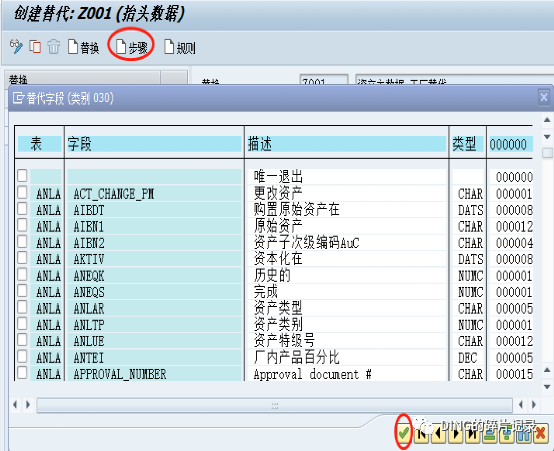Click the dialog title bar menu icon
The height and width of the screenshot is (451, 554).
click(18, 98)
